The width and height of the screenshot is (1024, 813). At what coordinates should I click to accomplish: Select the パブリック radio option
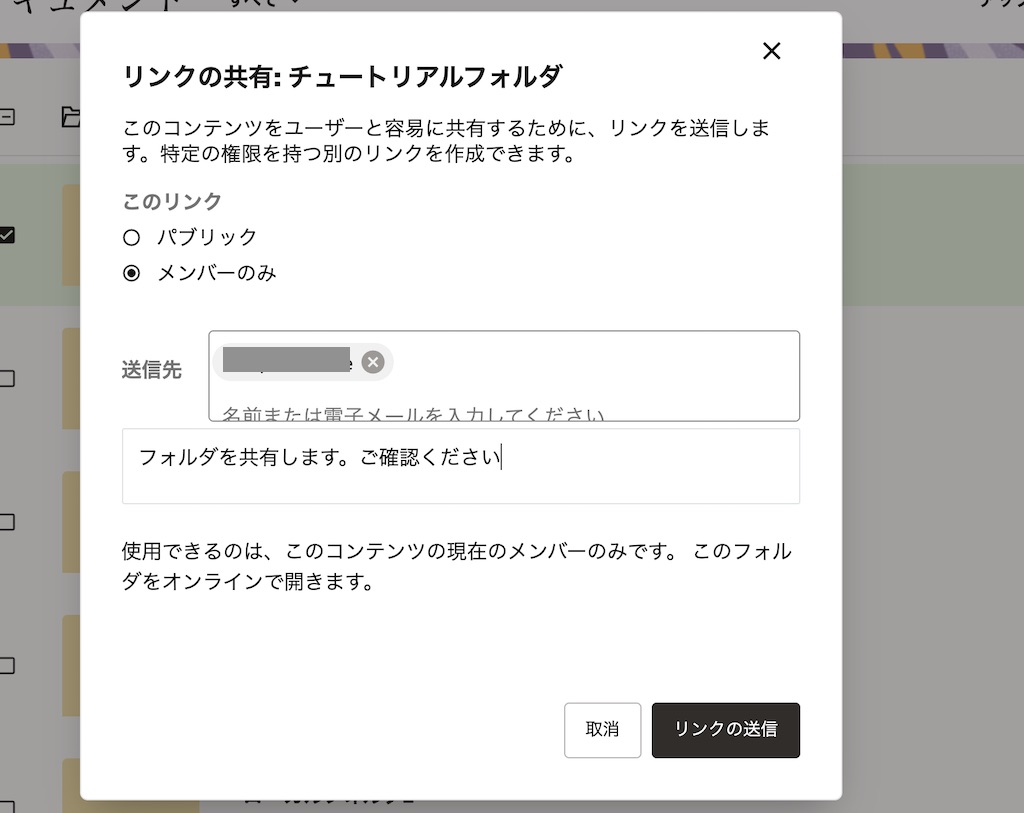(x=131, y=237)
